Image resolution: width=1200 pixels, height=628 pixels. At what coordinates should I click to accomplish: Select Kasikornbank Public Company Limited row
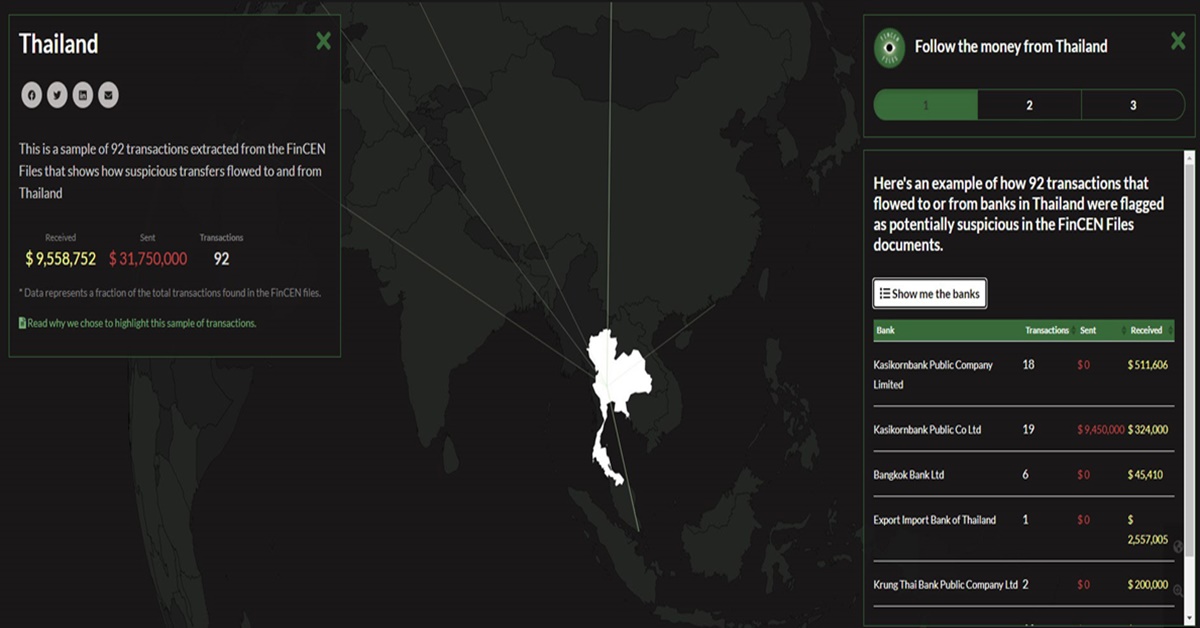point(1023,374)
